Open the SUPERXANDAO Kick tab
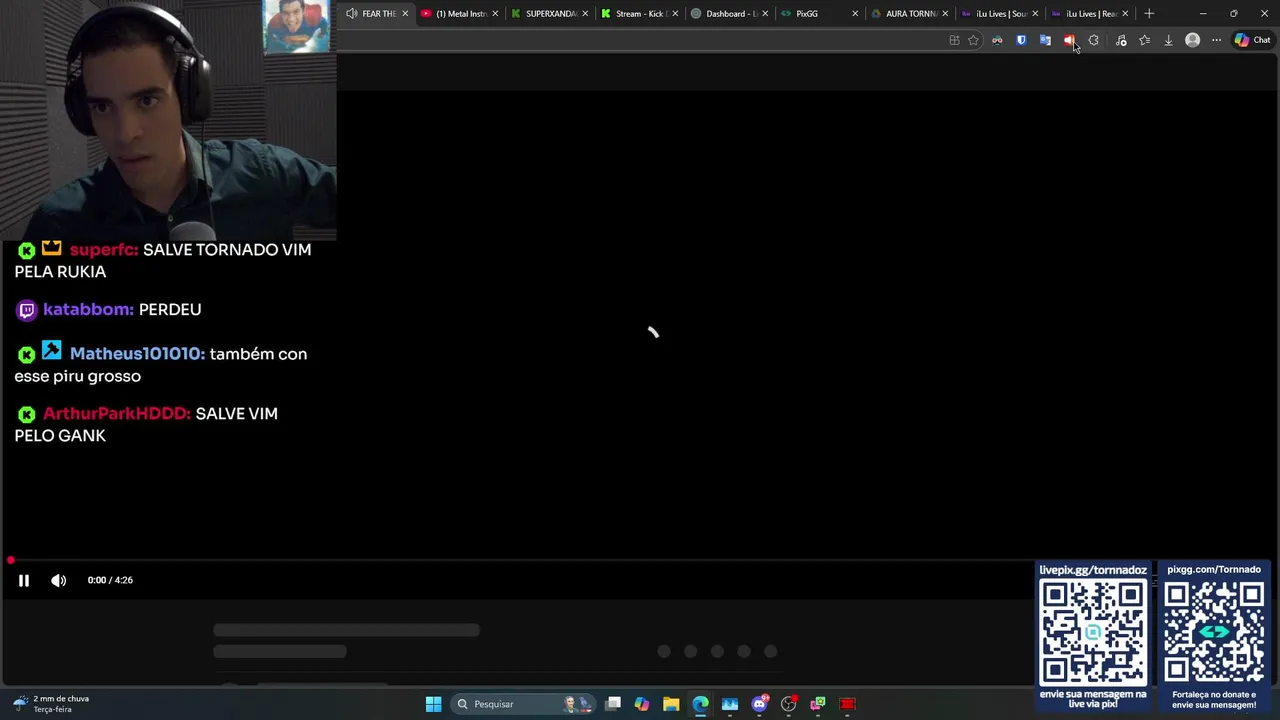 (x=551, y=14)
